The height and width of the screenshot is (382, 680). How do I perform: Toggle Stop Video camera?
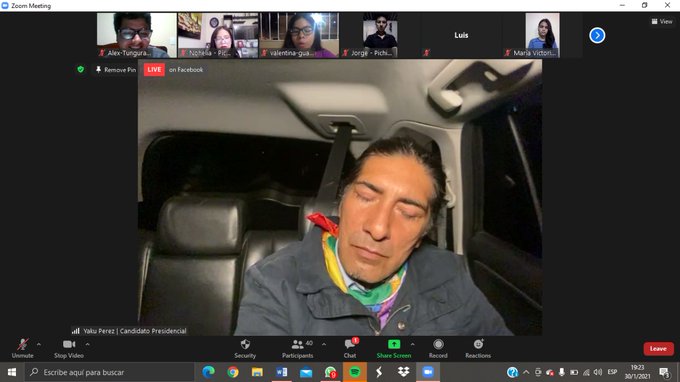click(69, 349)
